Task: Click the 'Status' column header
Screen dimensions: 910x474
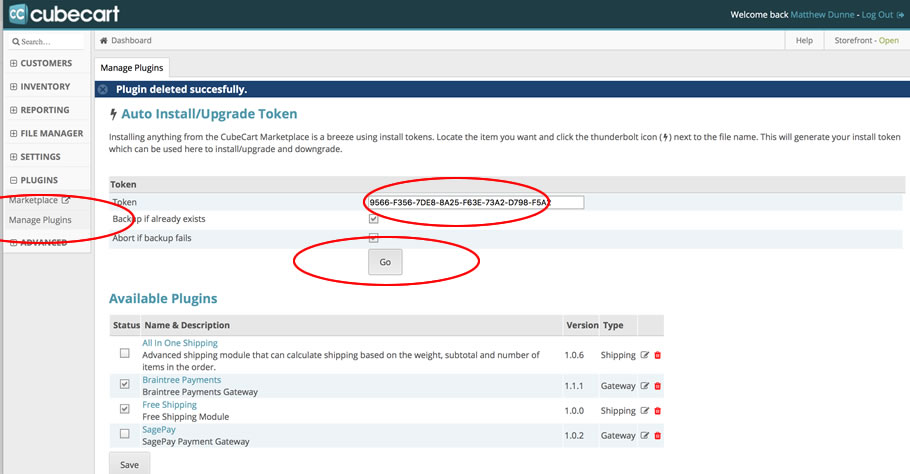Action: [126, 325]
